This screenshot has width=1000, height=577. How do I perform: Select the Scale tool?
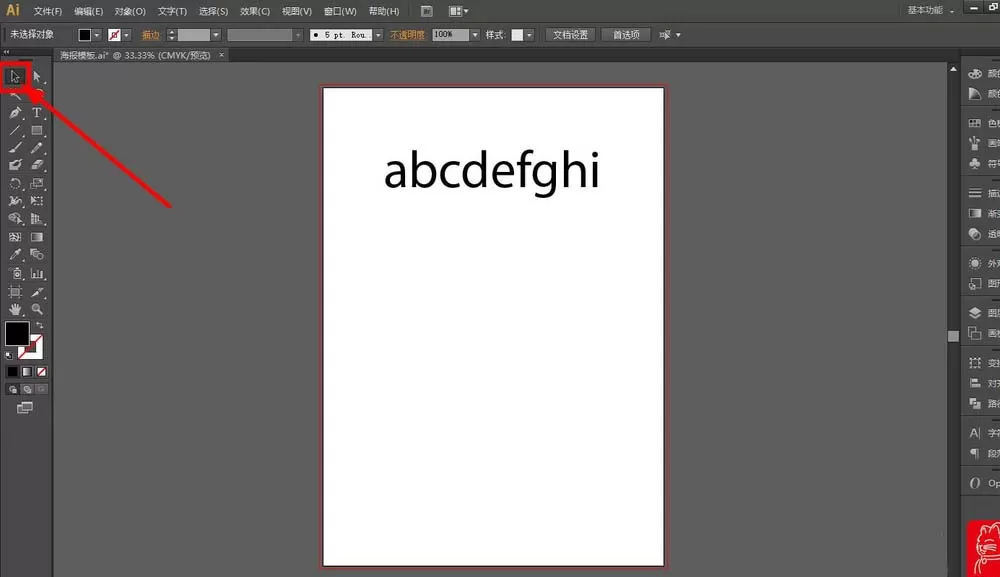click(x=37, y=184)
